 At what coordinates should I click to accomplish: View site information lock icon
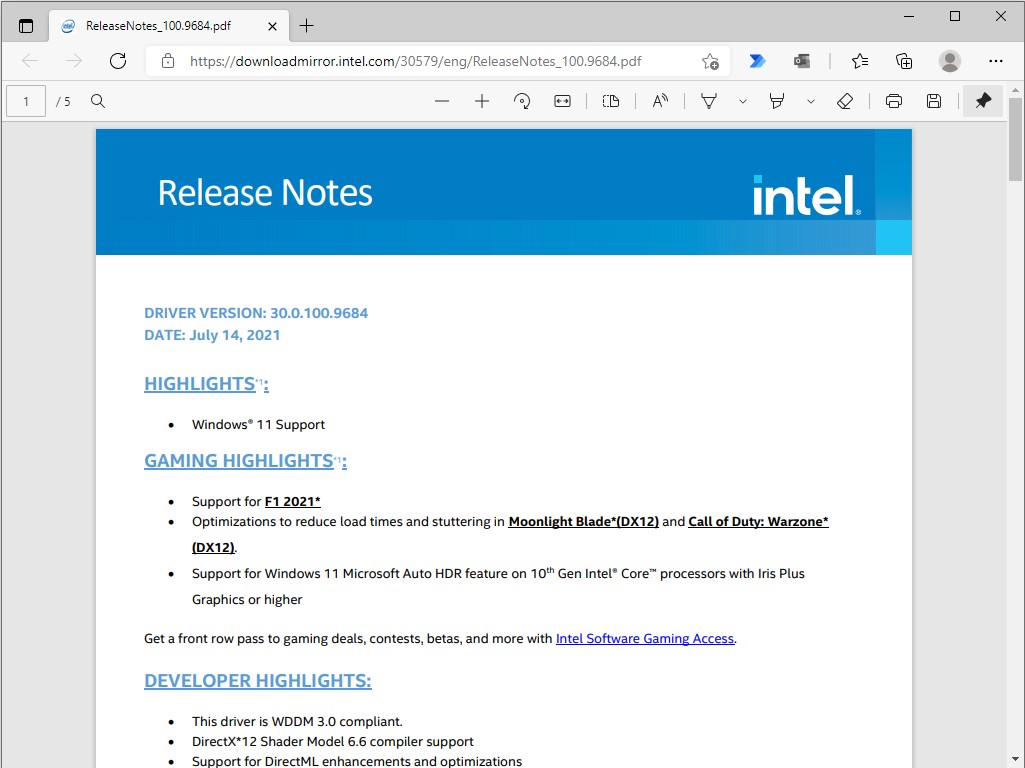pyautogui.click(x=168, y=61)
